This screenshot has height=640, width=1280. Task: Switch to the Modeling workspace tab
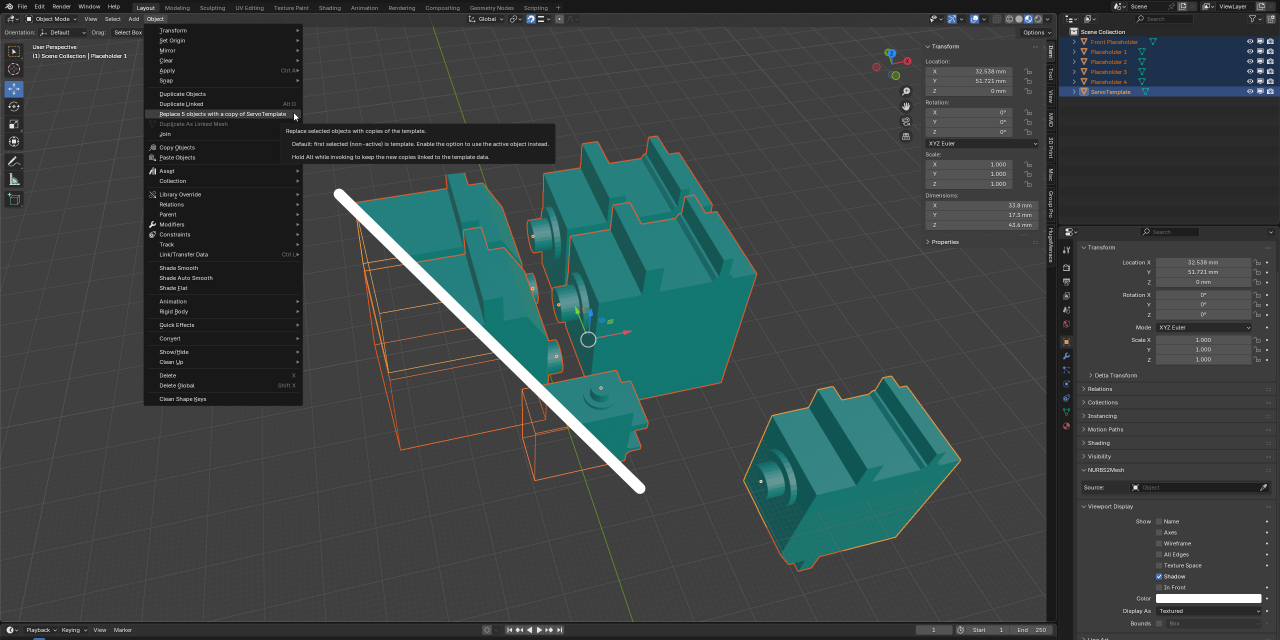[177, 7]
